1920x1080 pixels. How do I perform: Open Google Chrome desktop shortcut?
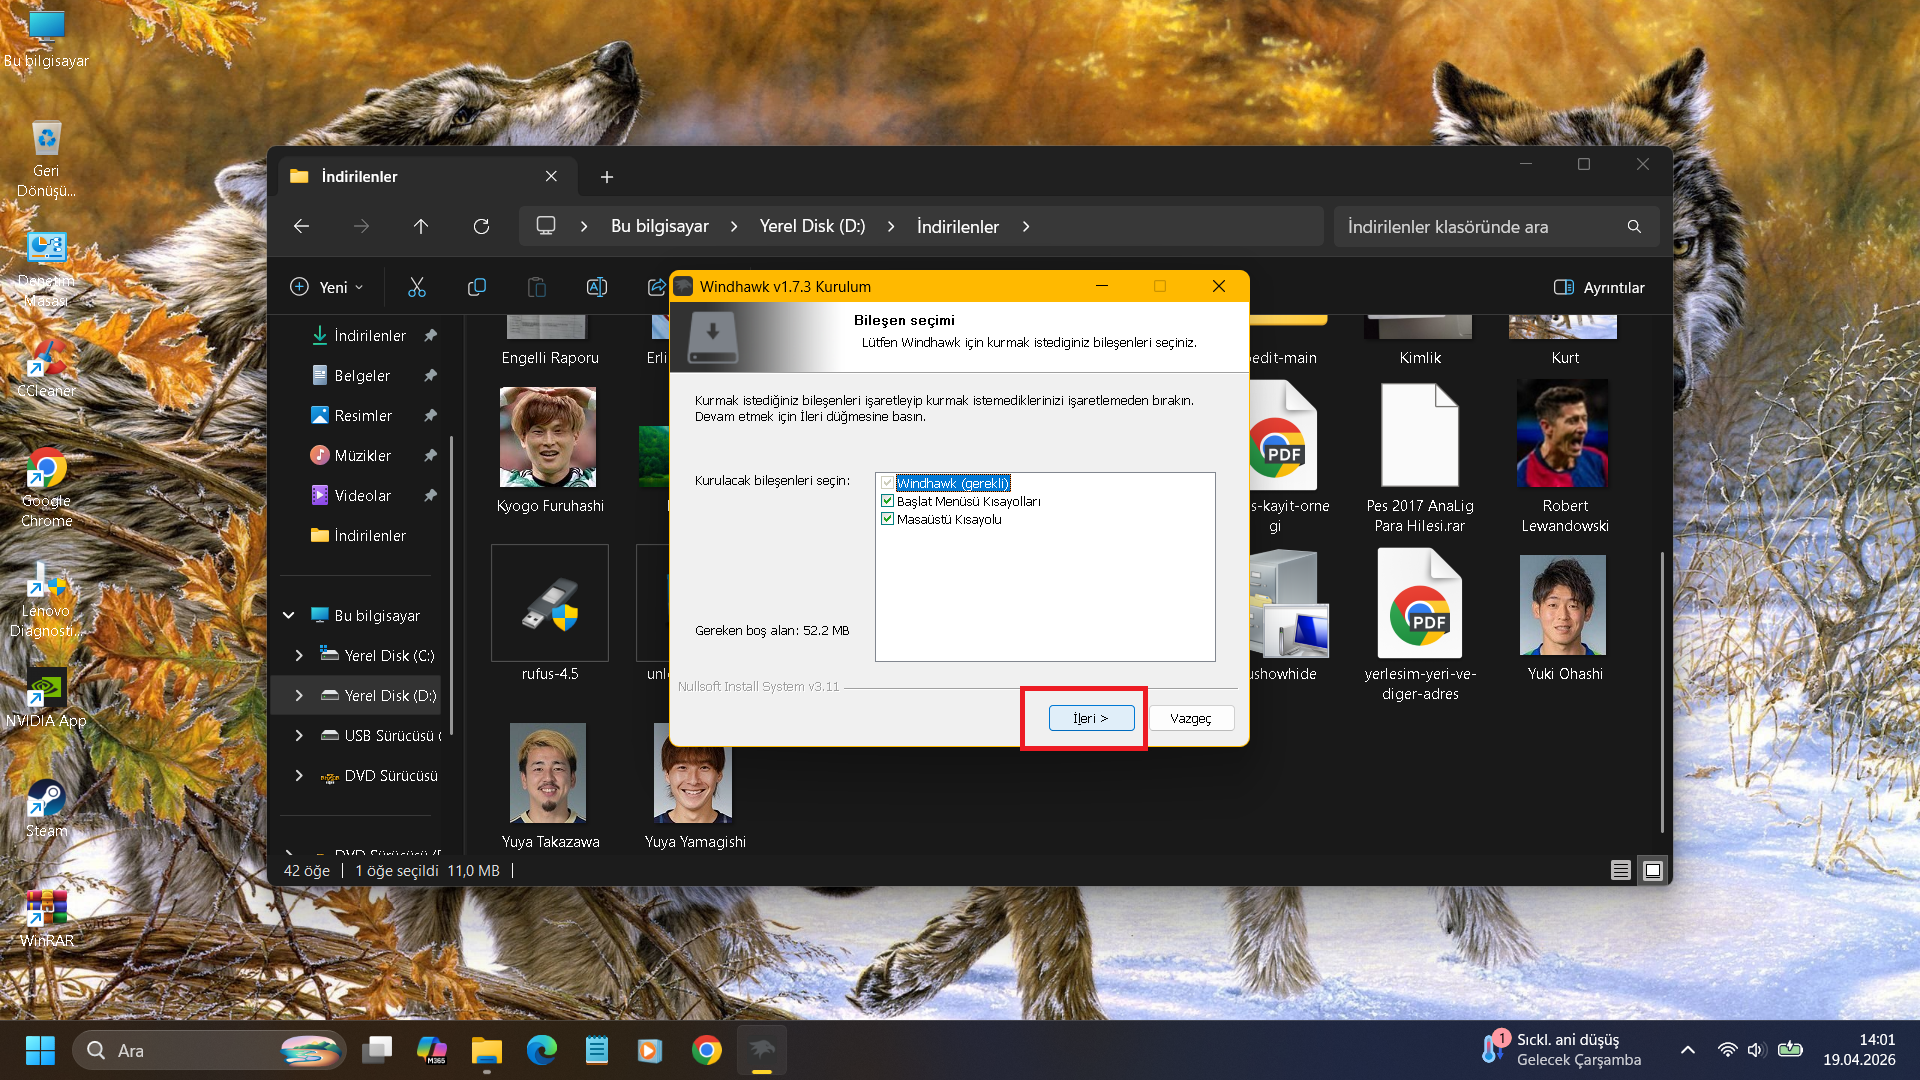pyautogui.click(x=46, y=488)
